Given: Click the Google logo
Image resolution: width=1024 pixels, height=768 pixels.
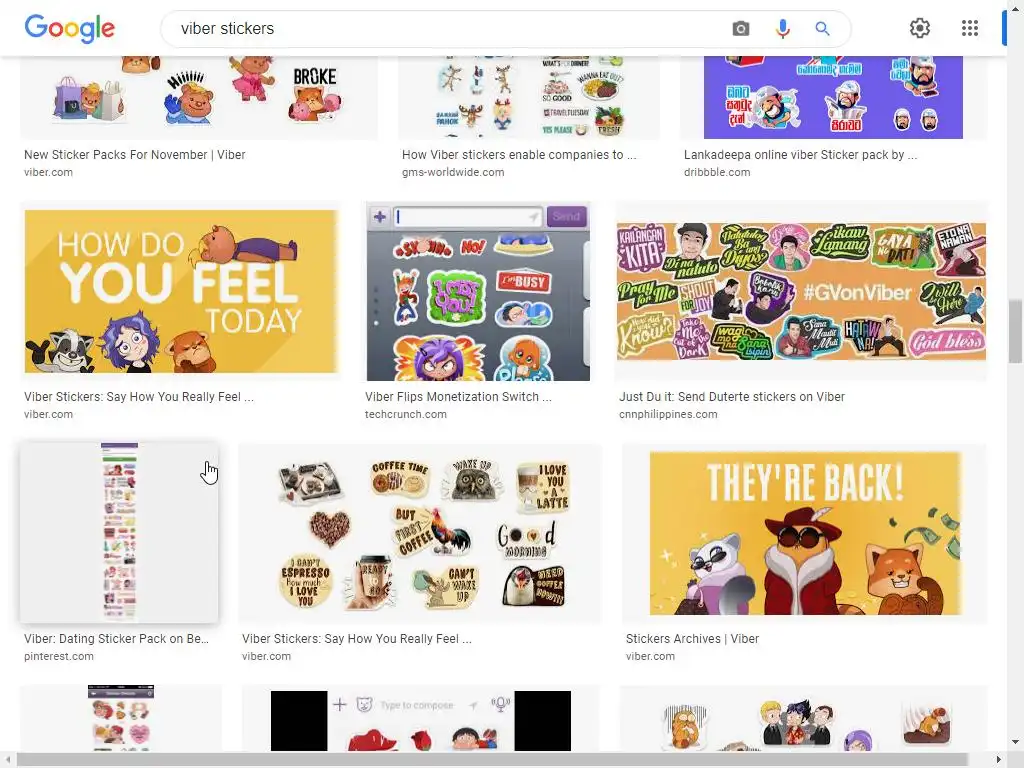Looking at the screenshot, I should click(69, 29).
